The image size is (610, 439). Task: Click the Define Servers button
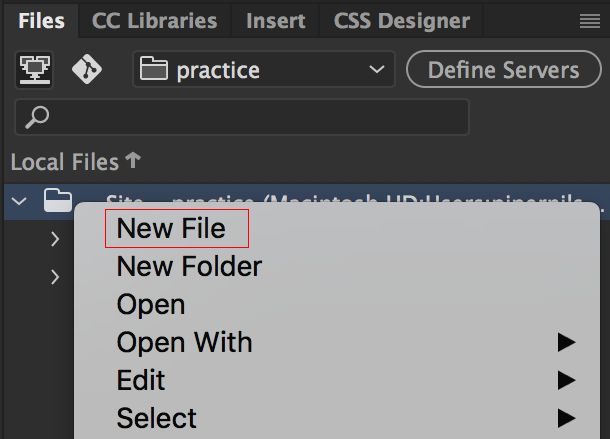(504, 69)
